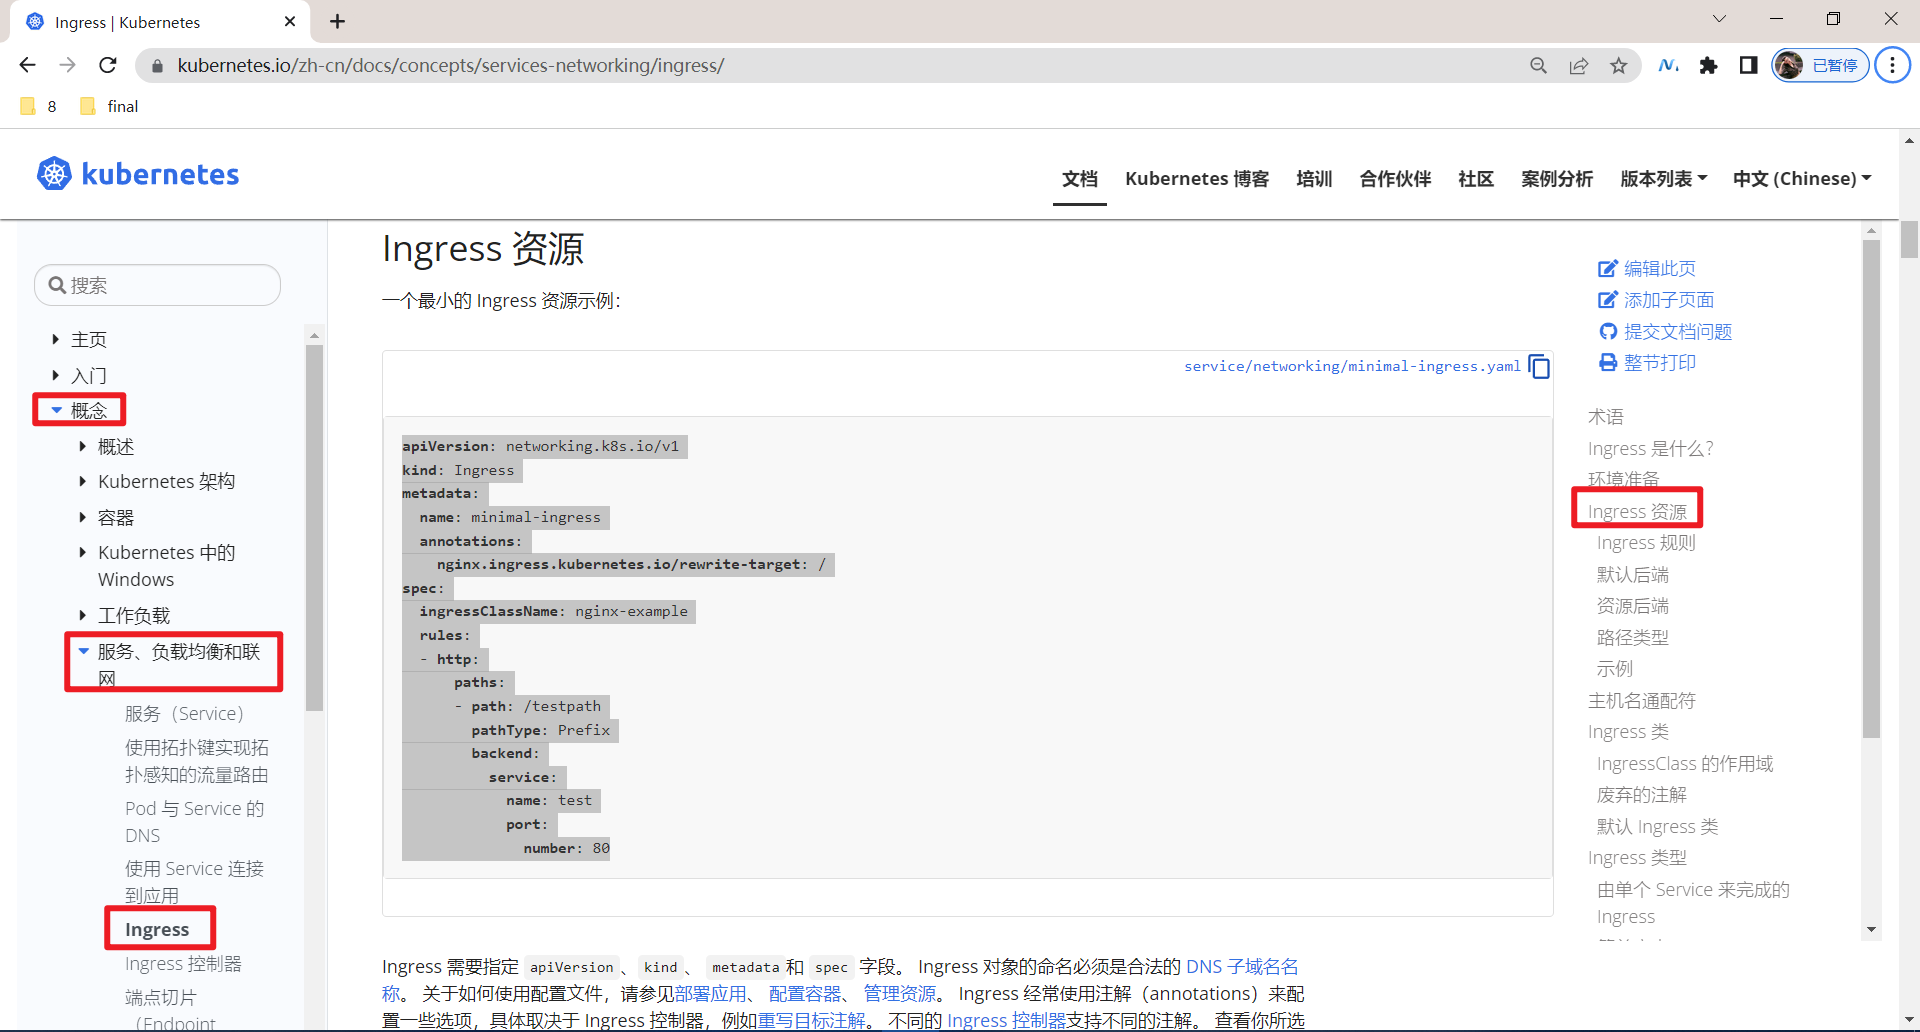The height and width of the screenshot is (1032, 1920).
Task: Collapse the 概念 tree section
Action: 57,410
